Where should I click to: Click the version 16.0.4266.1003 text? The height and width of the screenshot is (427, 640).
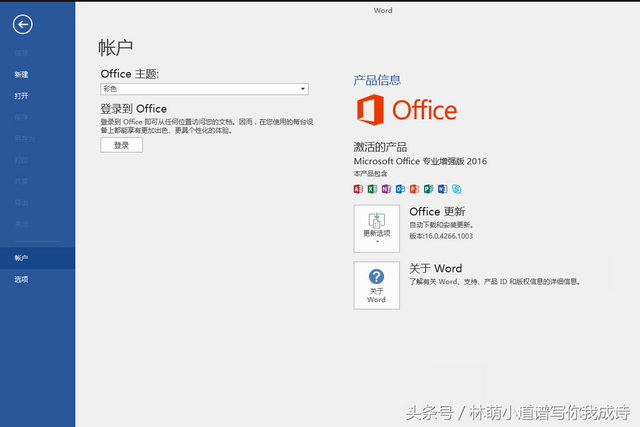(x=441, y=236)
